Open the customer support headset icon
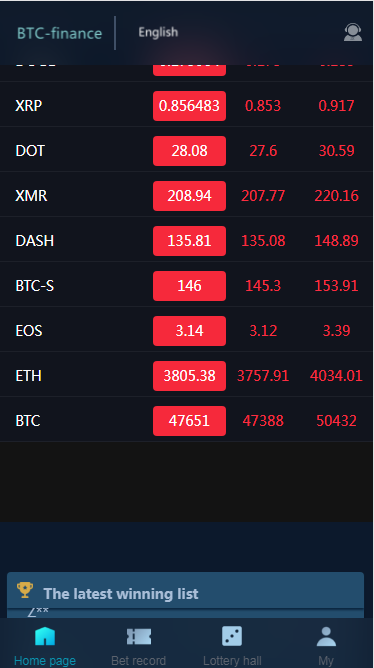Viewport: 374px width, 668px height. tap(353, 32)
